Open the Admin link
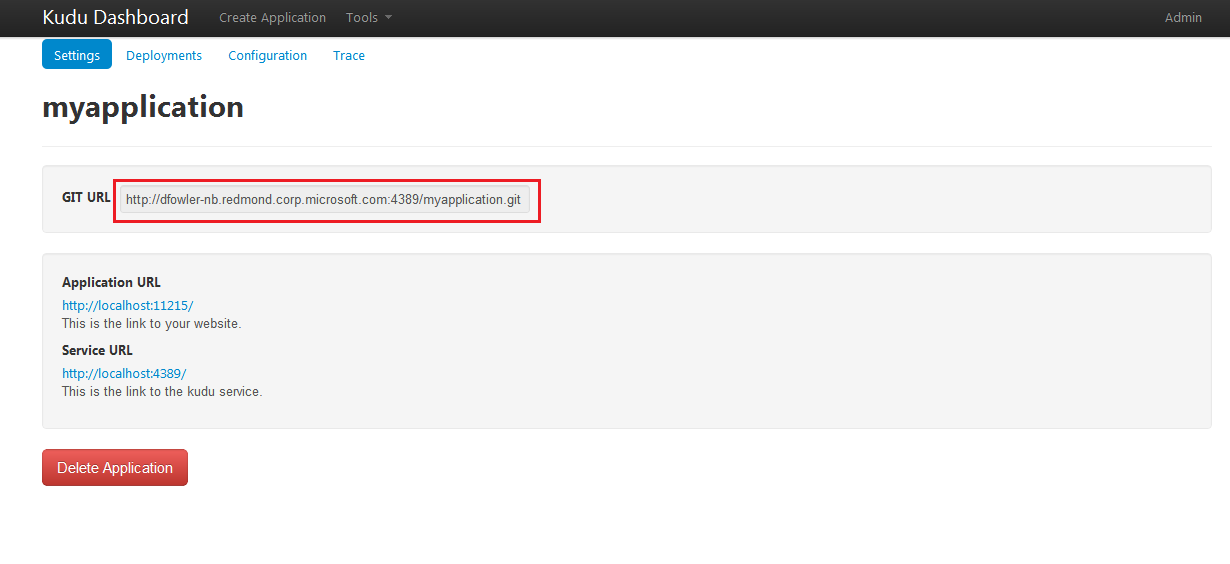The width and height of the screenshot is (1230, 564). 1183,18
